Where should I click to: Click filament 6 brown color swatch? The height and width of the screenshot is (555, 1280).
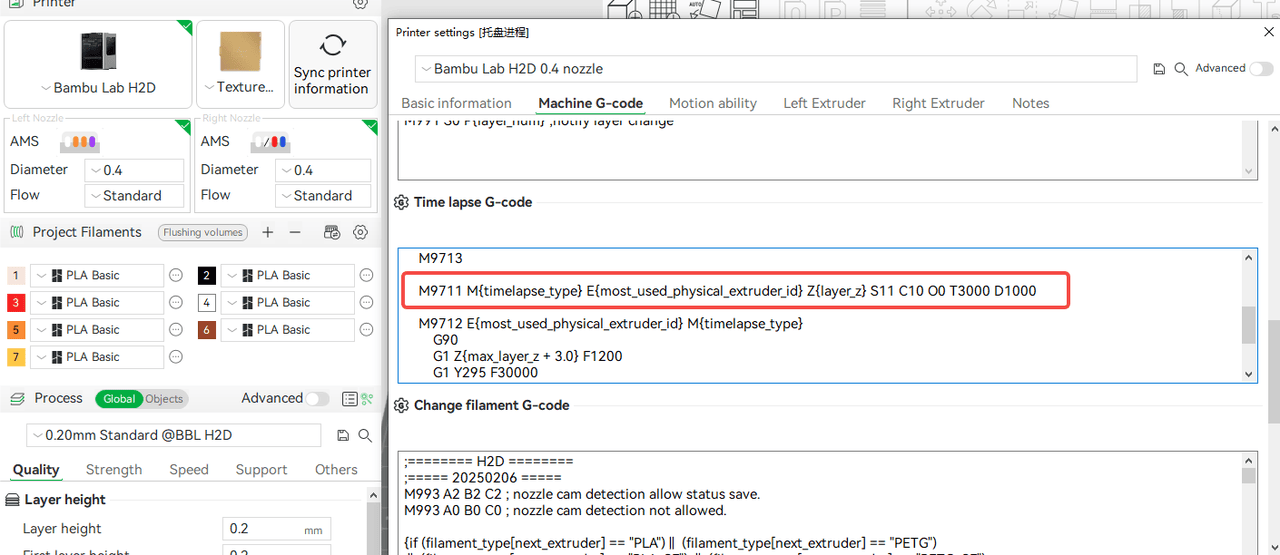click(207, 329)
